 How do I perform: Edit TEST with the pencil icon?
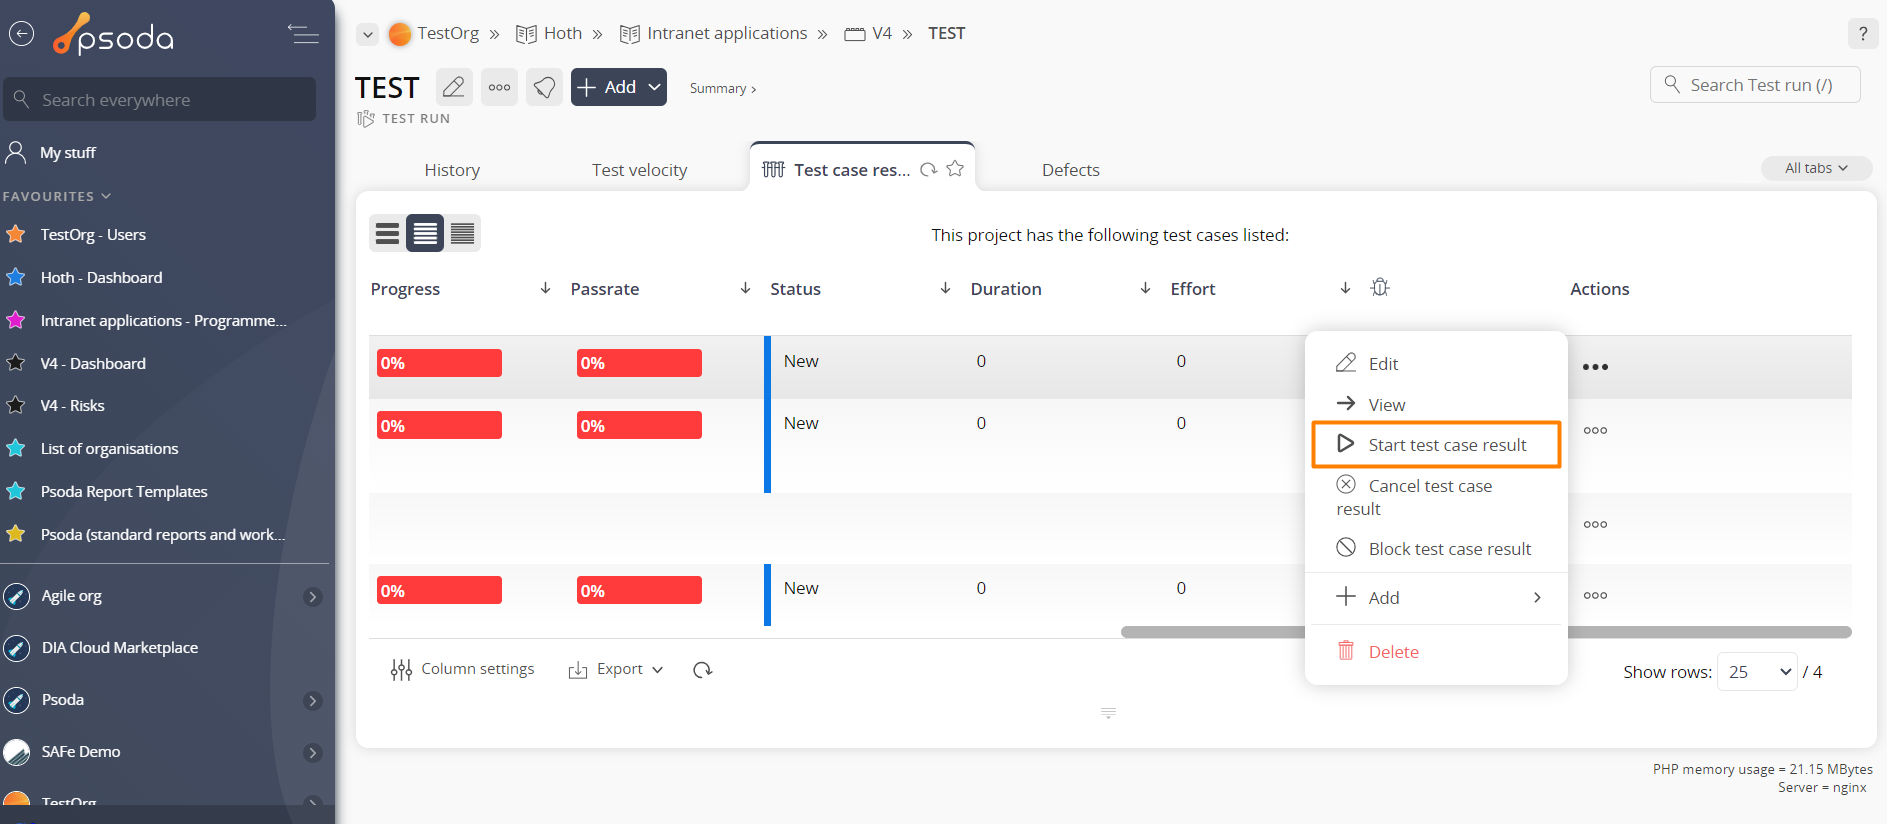454,87
